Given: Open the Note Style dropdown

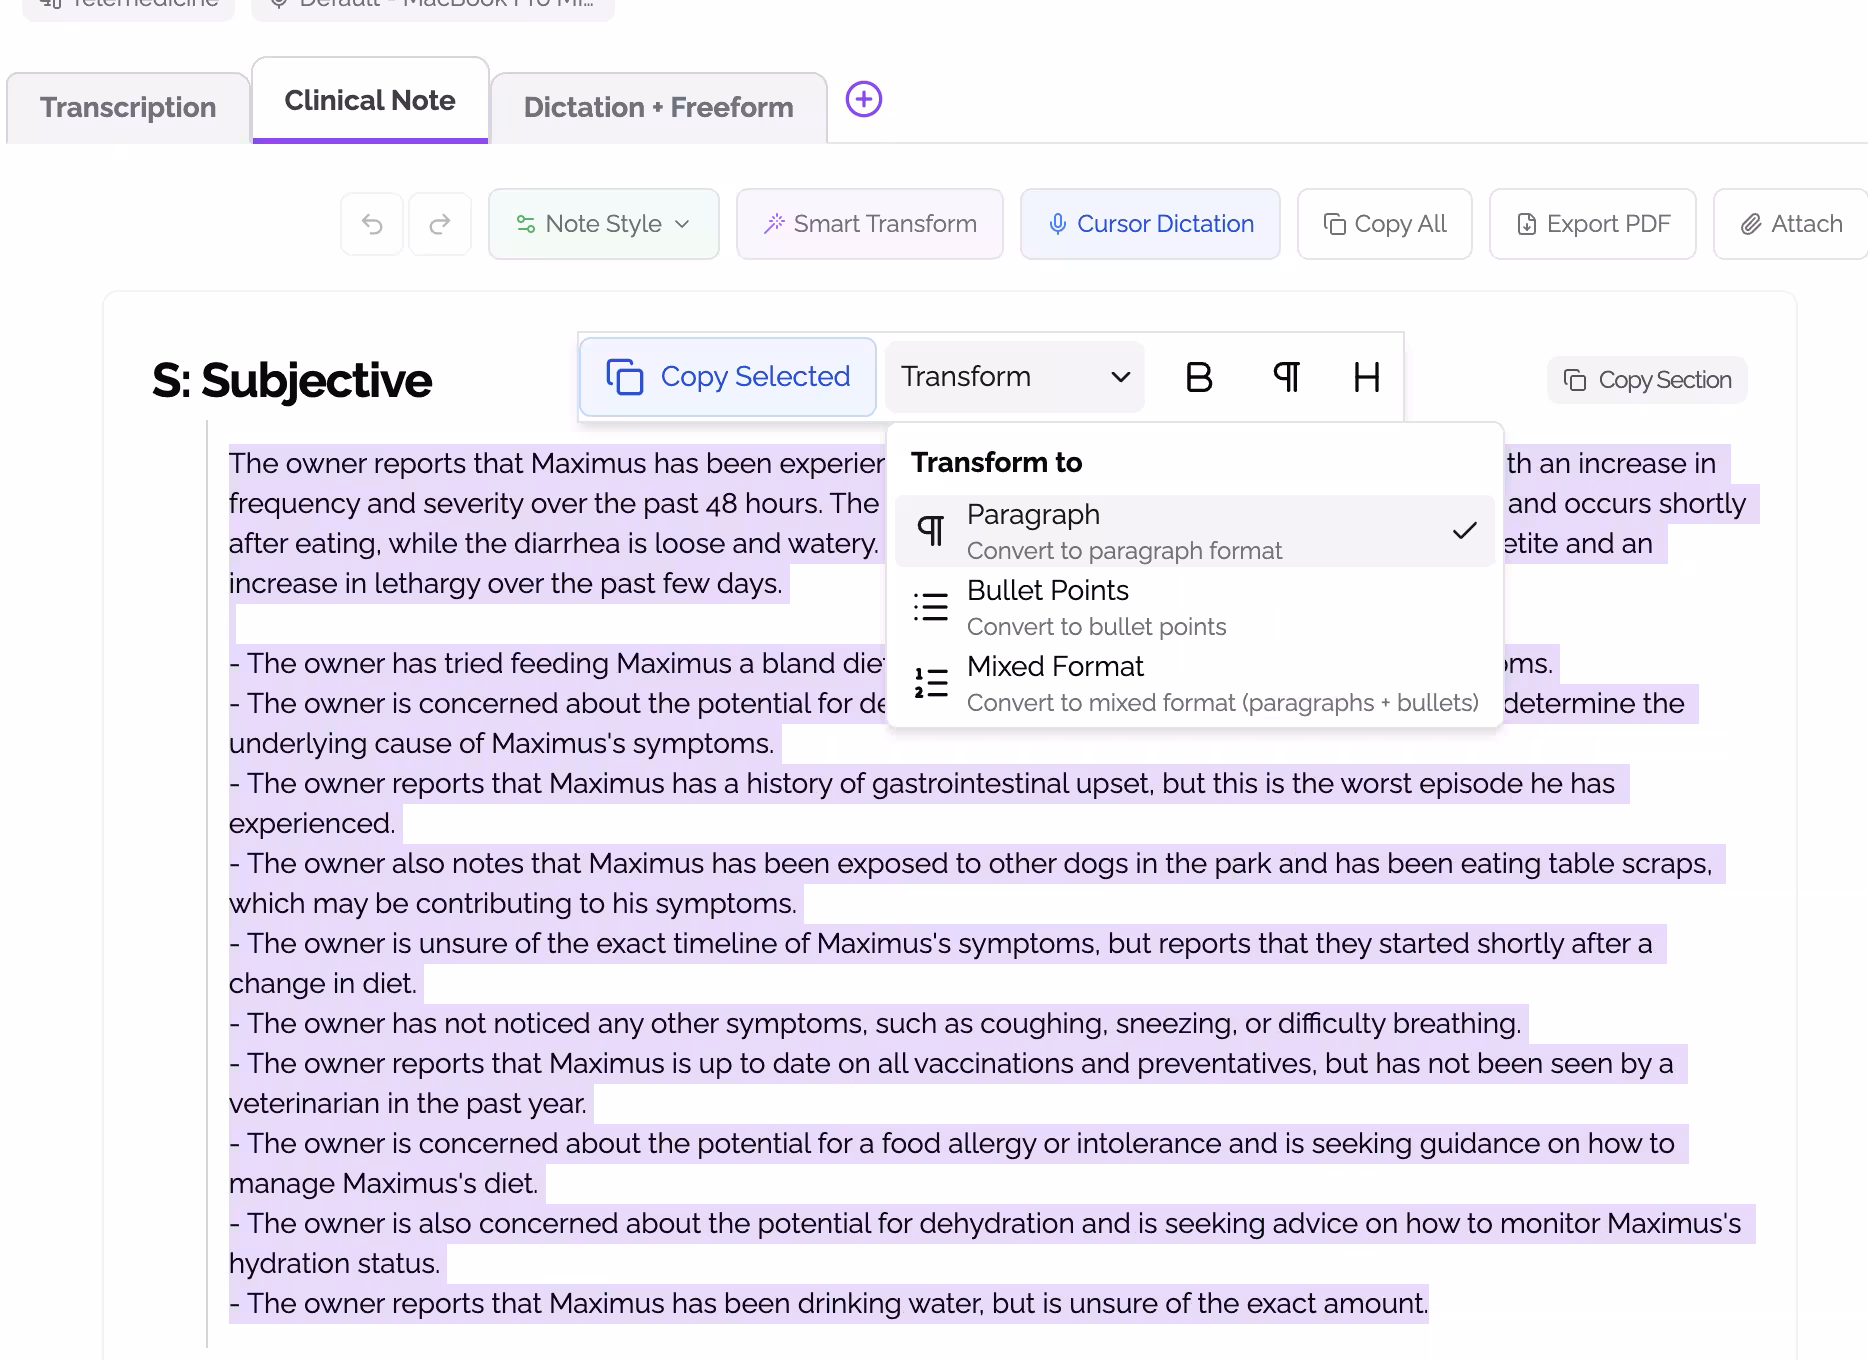Looking at the screenshot, I should [x=603, y=224].
